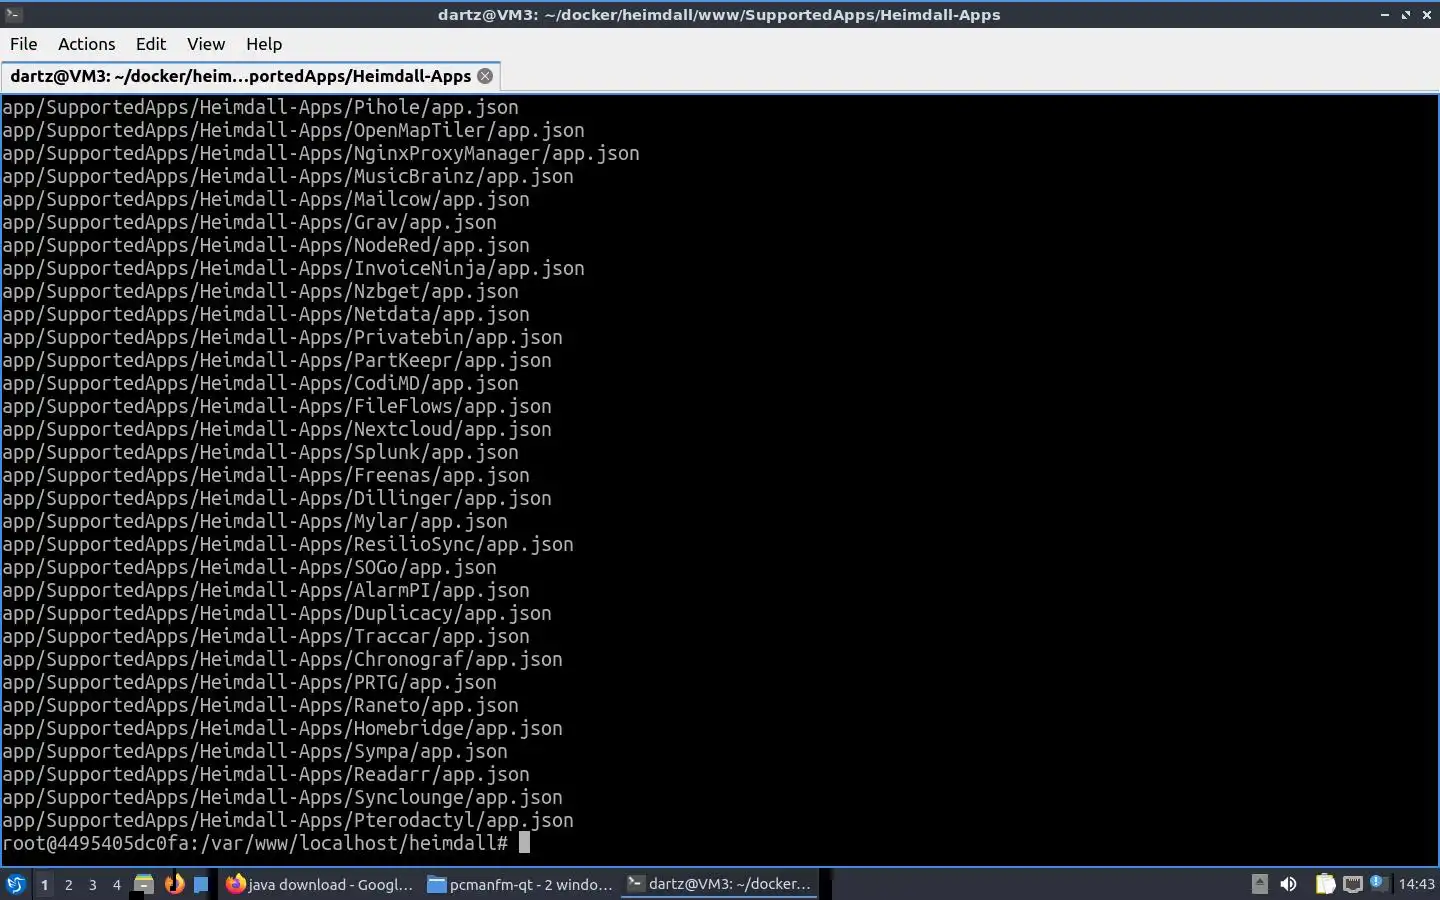This screenshot has width=1440, height=900.
Task: Switch to virtual desktop 3
Action: pos(92,884)
